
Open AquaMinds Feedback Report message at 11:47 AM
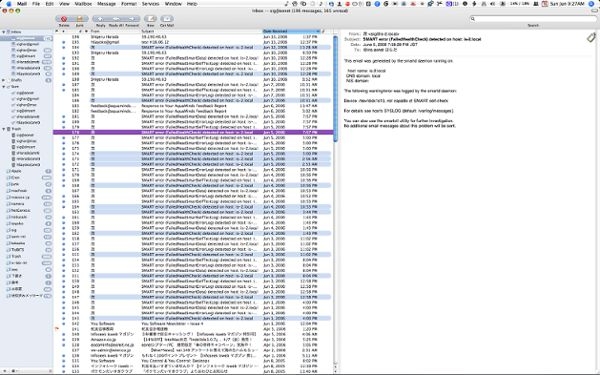(x=192, y=106)
